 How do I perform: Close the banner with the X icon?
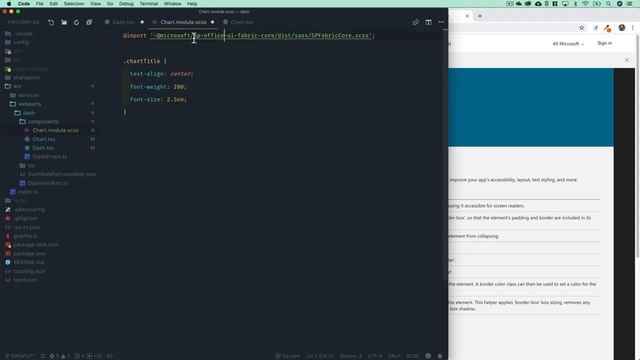tap(627, 60)
